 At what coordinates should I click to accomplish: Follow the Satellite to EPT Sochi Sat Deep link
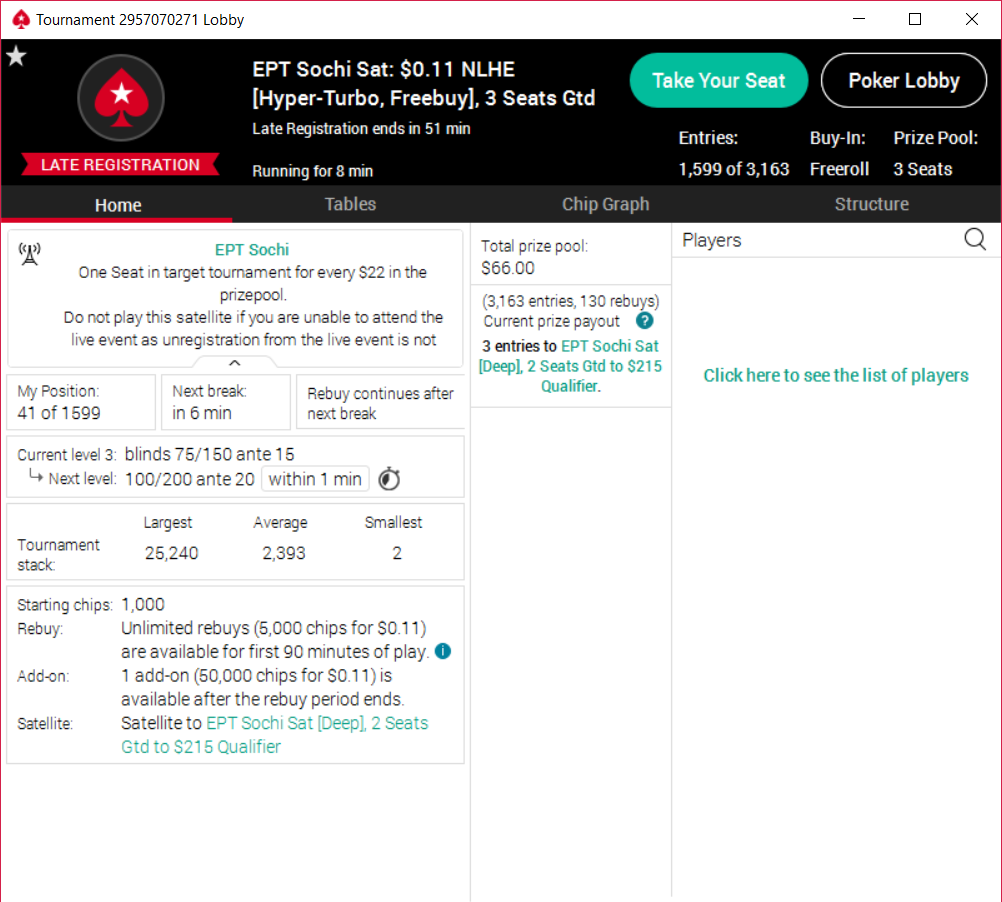275,735
